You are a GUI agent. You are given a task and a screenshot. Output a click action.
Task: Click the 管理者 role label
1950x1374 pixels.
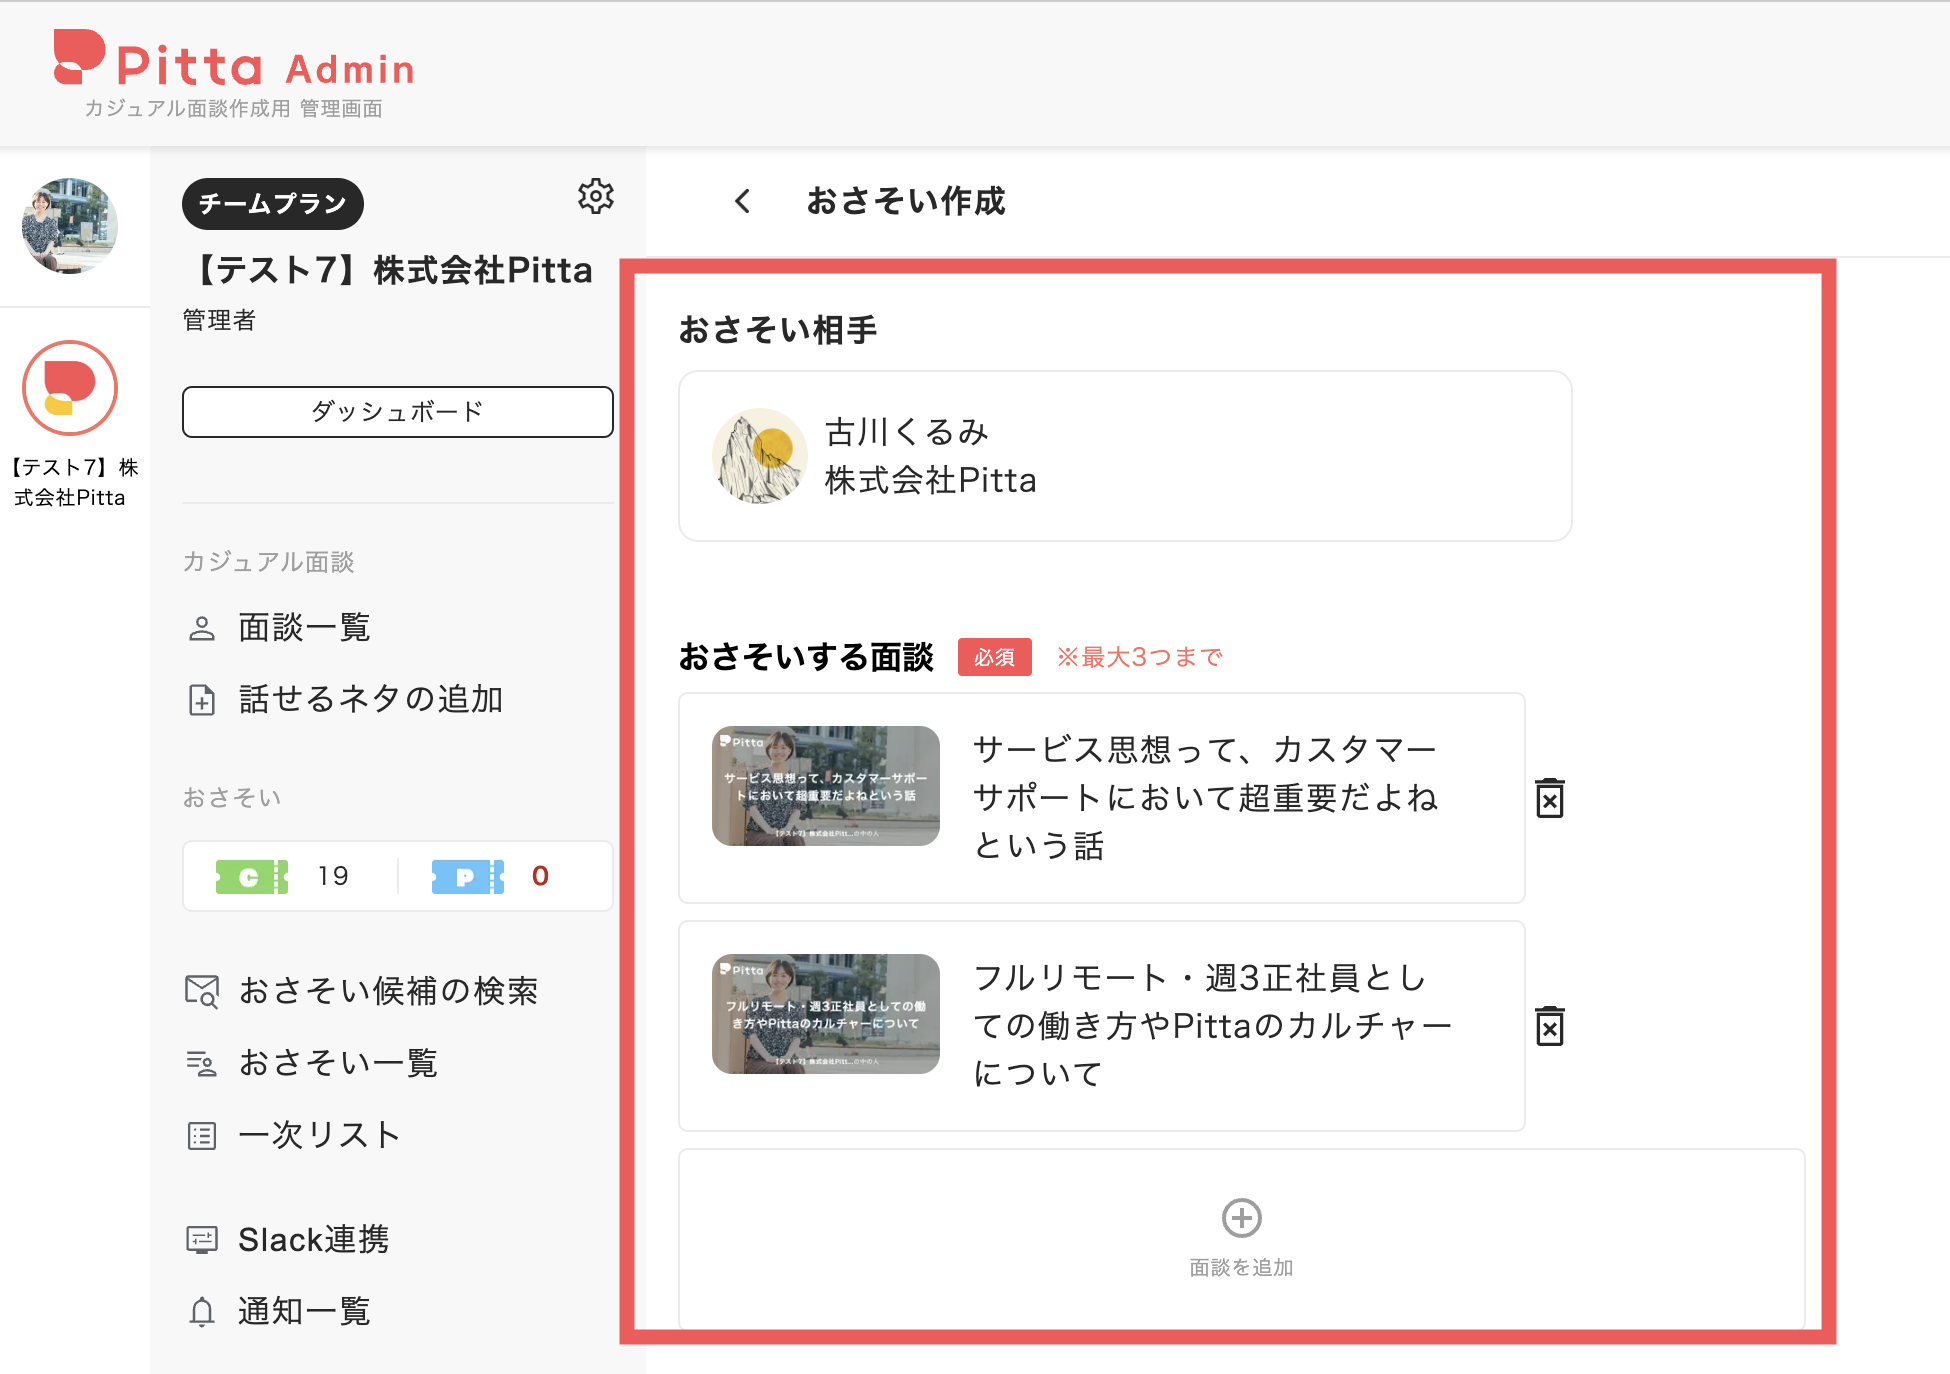tap(219, 320)
